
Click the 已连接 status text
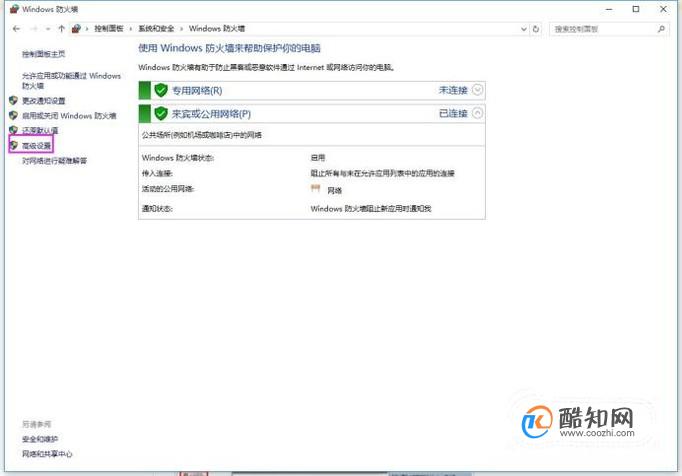point(453,114)
